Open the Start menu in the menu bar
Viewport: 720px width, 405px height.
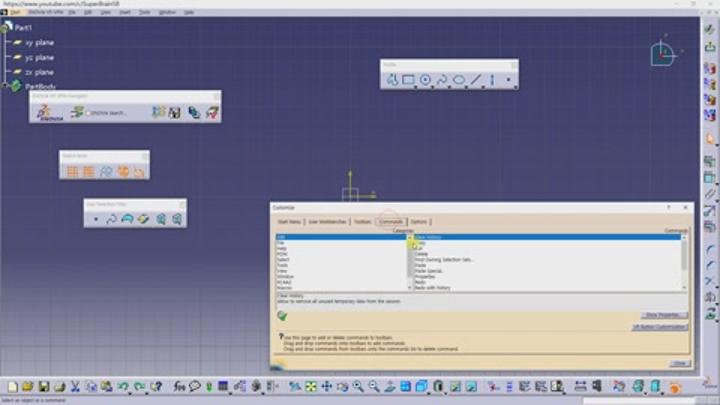click(15, 12)
